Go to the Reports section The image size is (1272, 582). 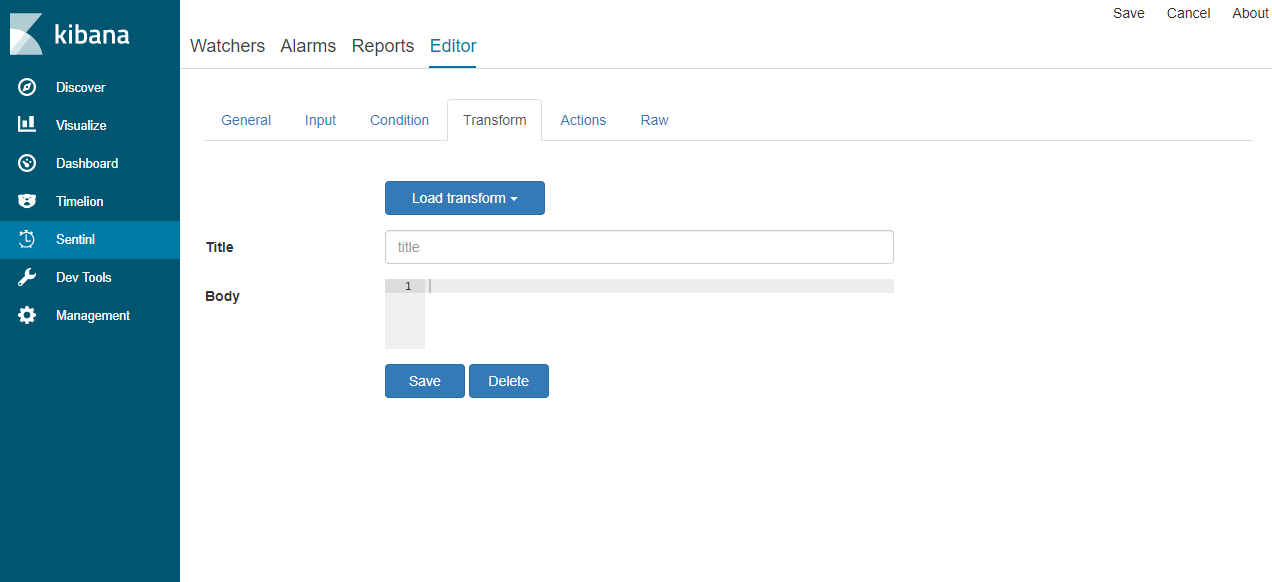coord(383,46)
